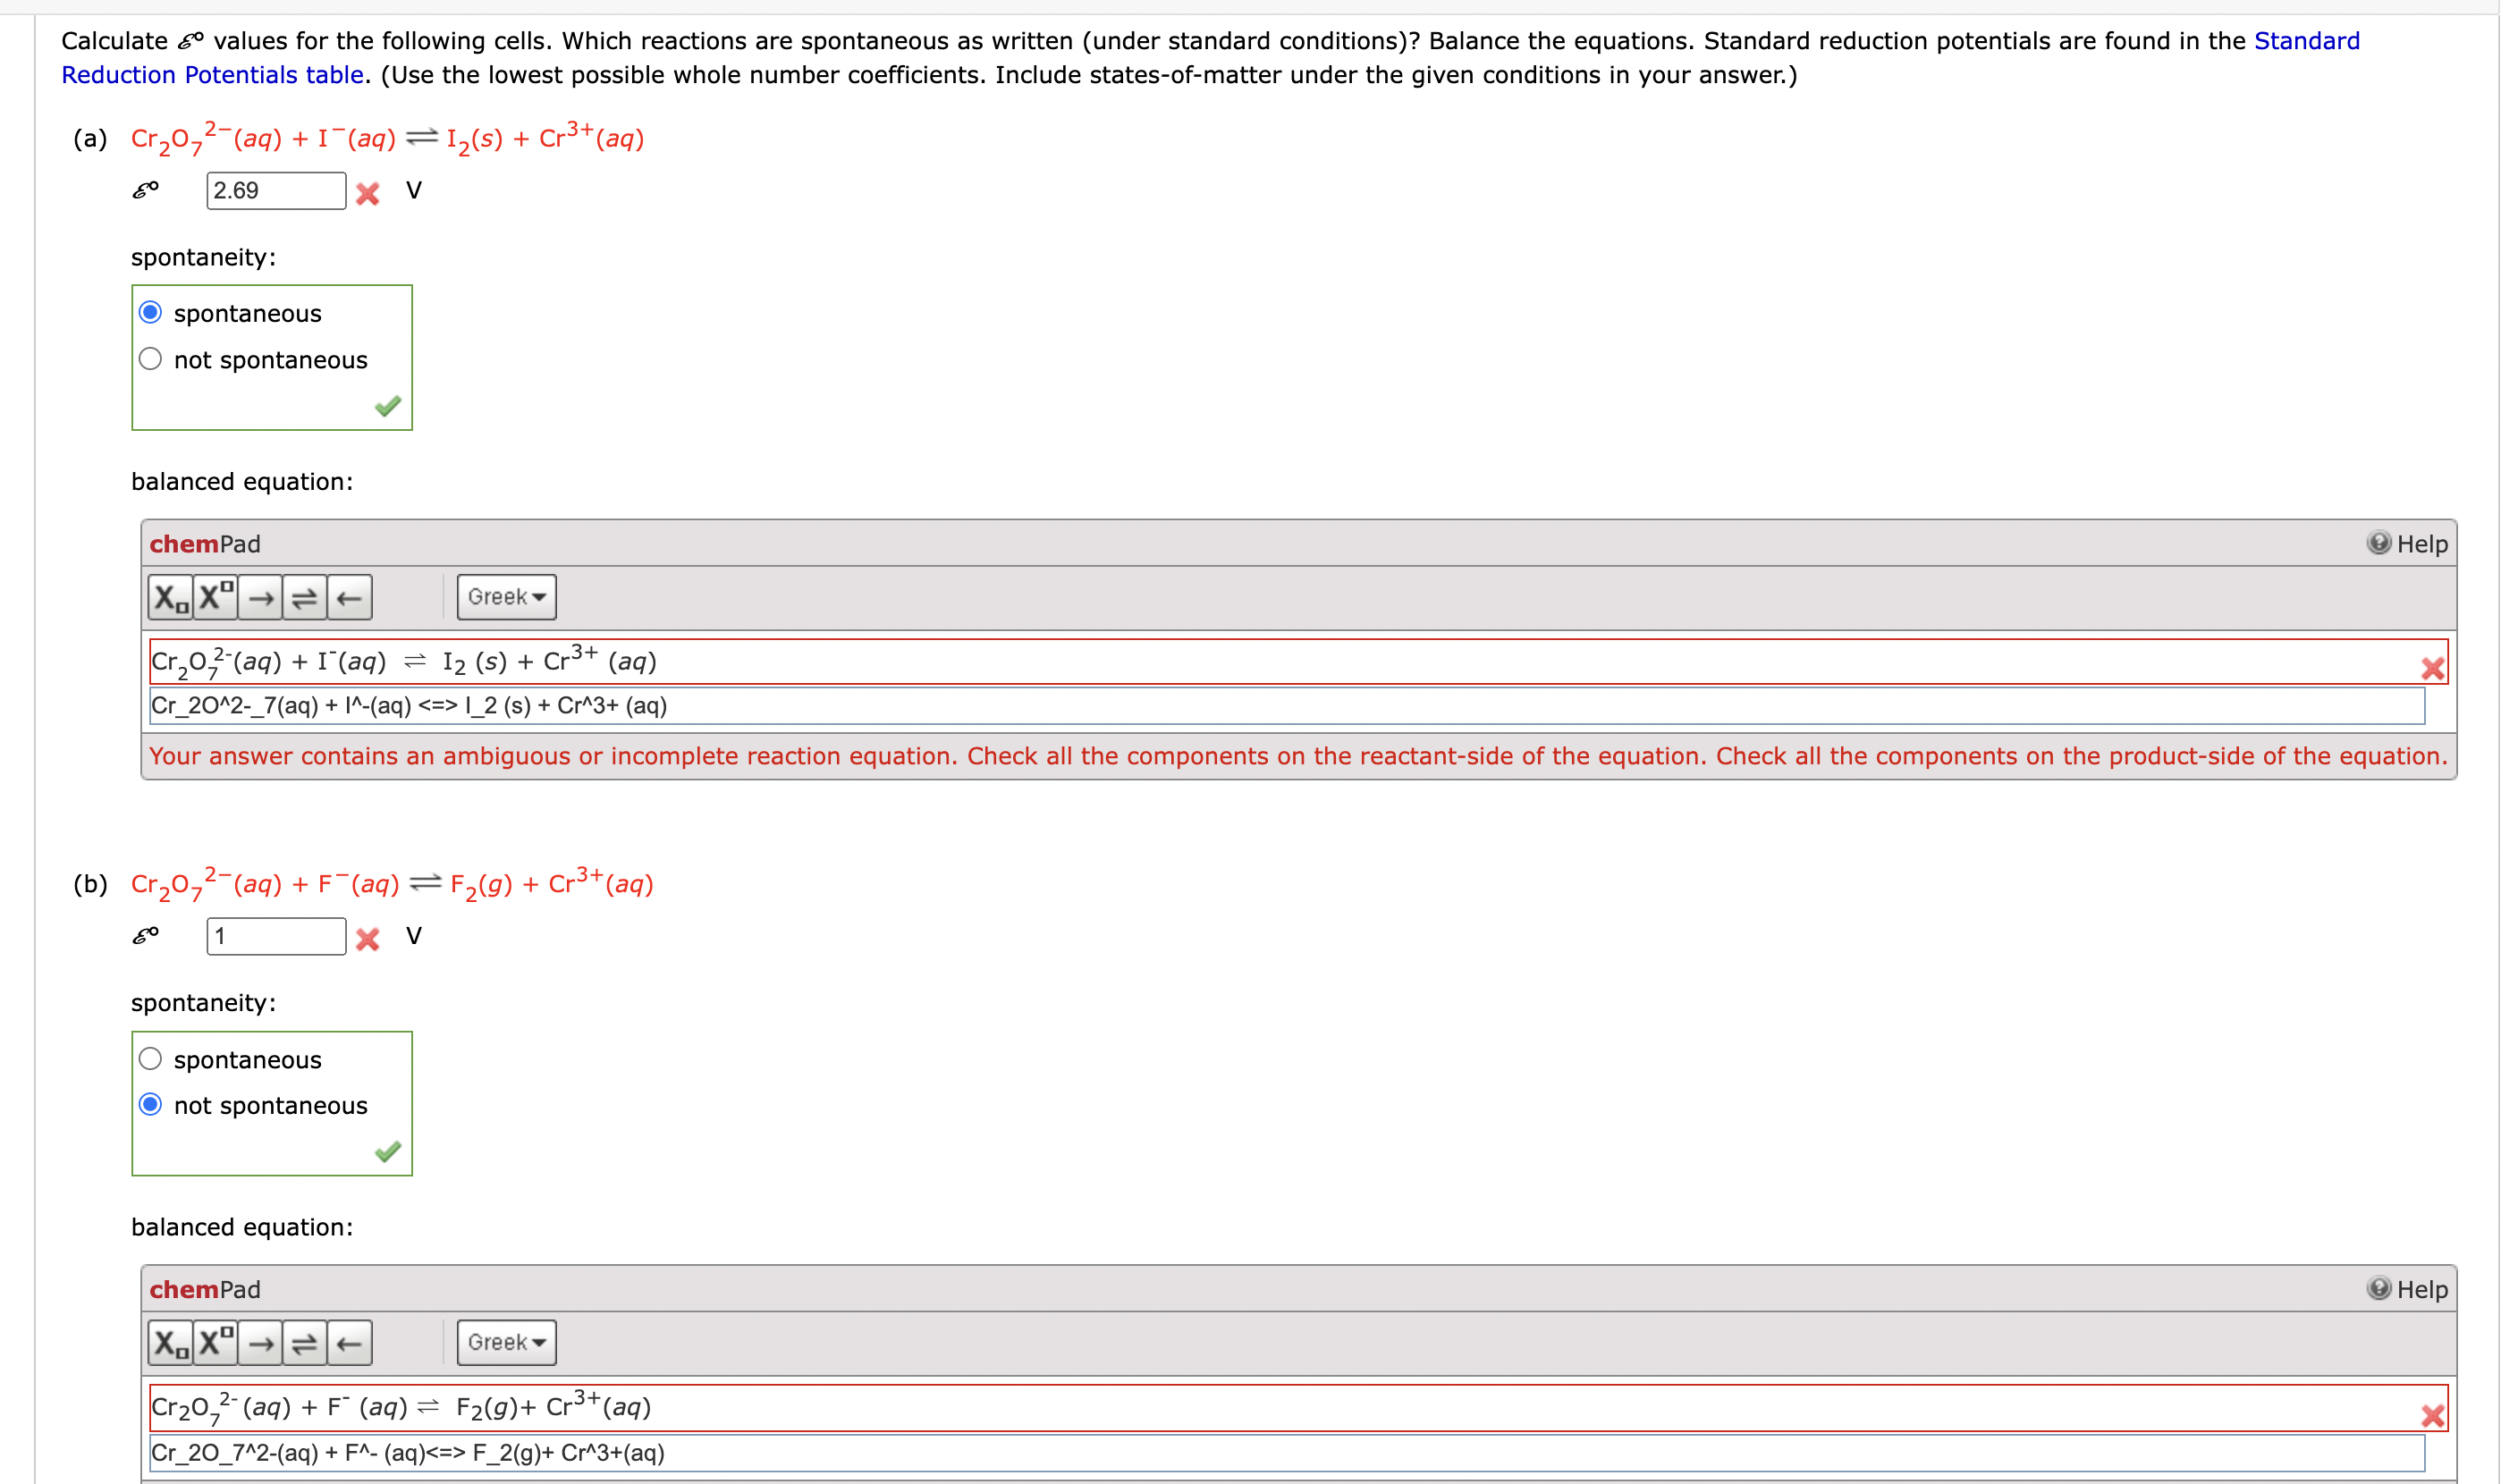Screen dimensions: 2501x1484
Task: Click red X in part (b) equation field
Action: click(2432, 1415)
